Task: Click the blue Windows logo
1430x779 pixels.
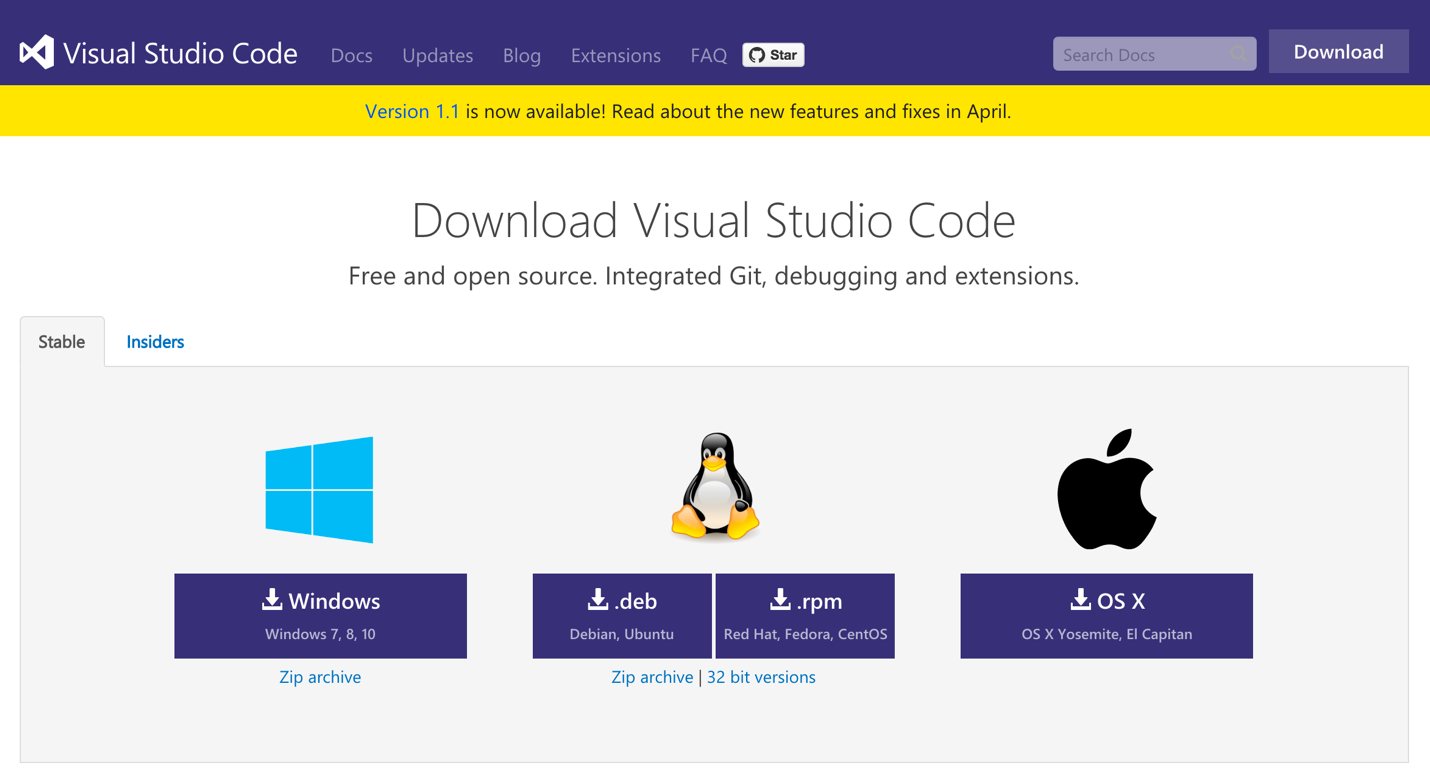Action: [x=319, y=490]
